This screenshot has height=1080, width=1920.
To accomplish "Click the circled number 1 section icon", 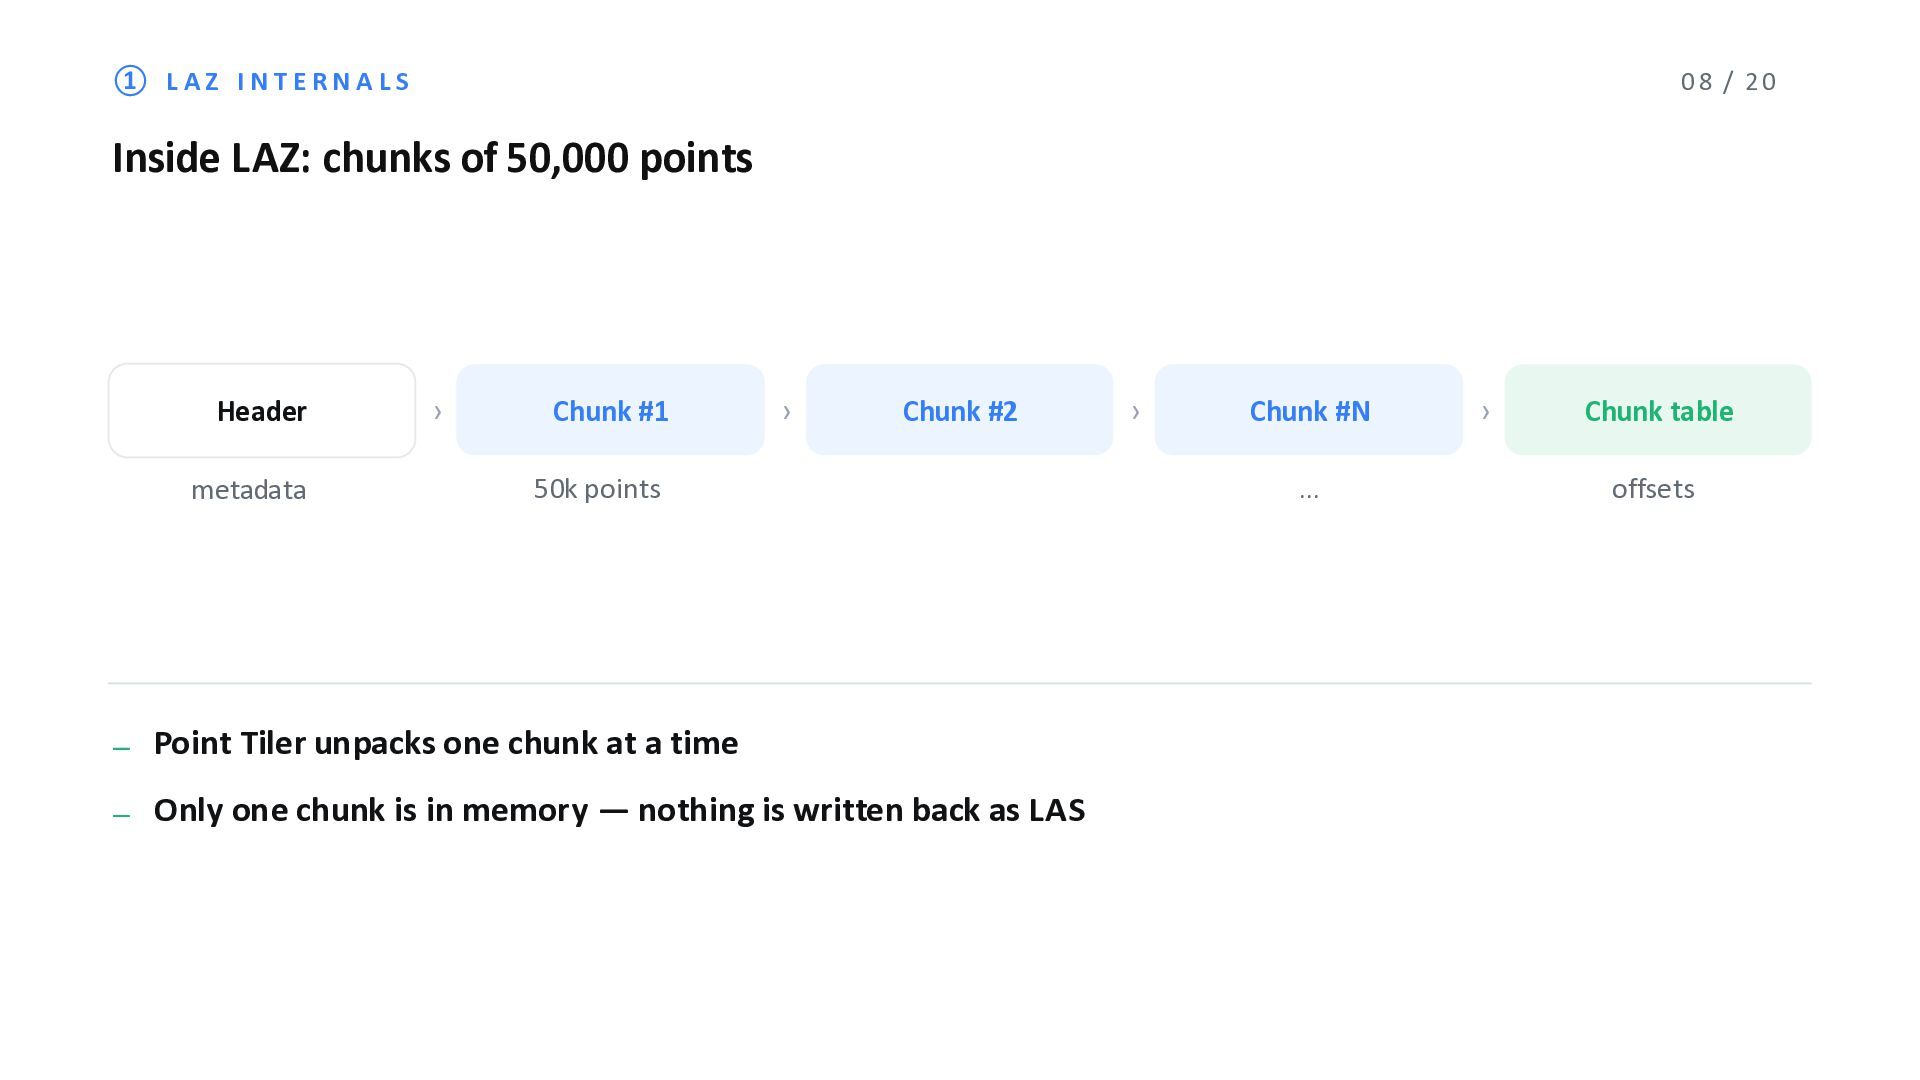I will point(130,81).
